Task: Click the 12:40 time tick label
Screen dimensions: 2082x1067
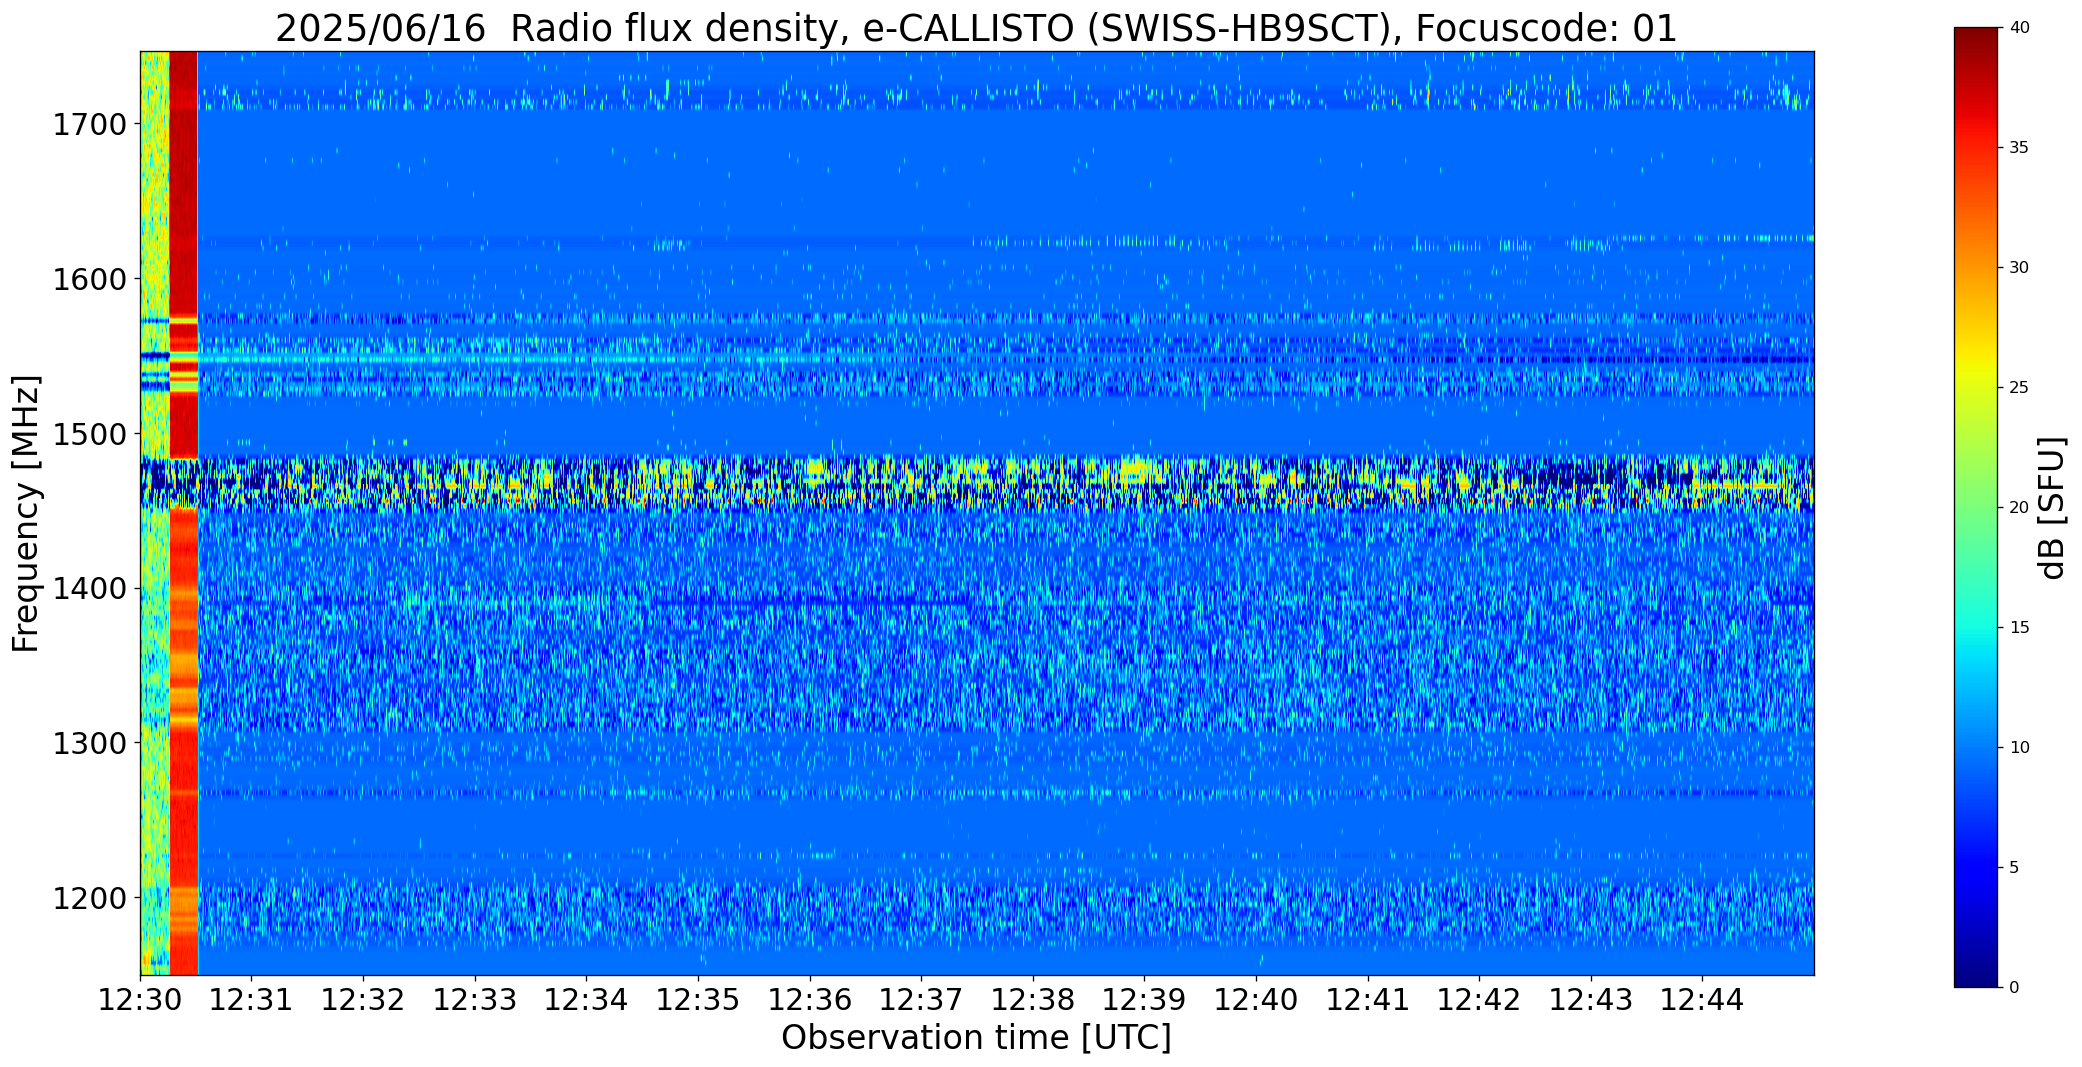Action: click(x=1256, y=1000)
